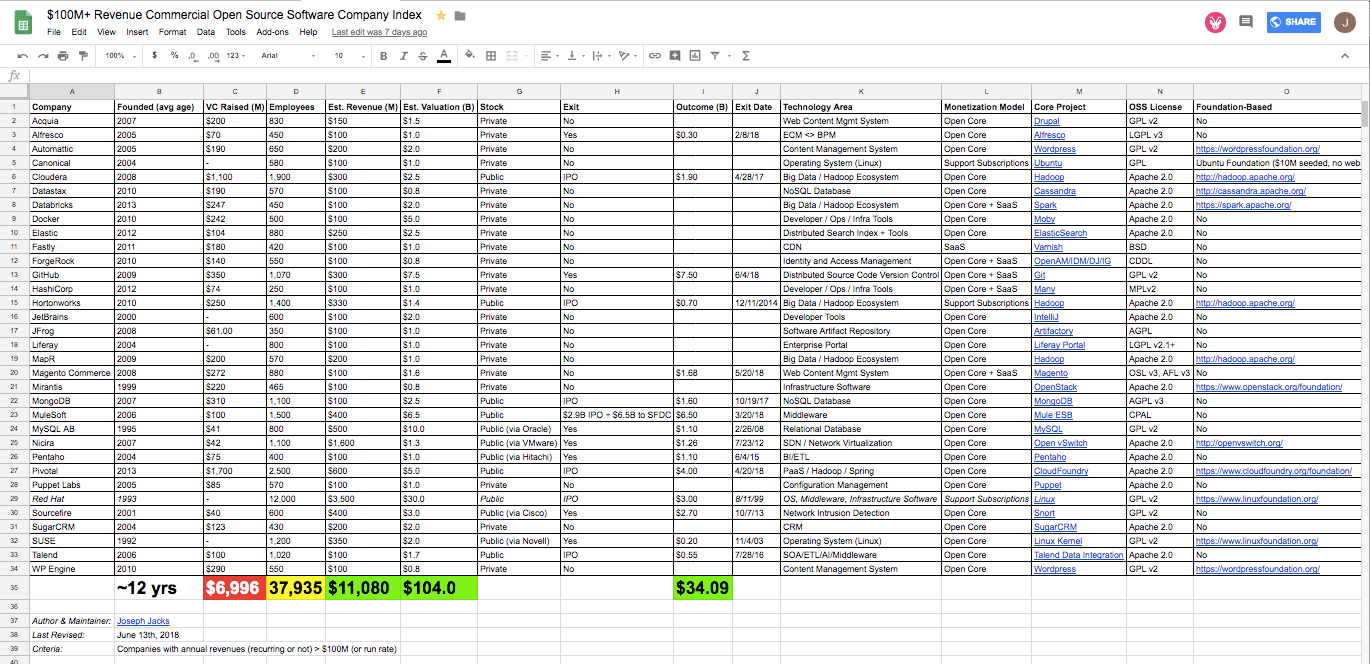This screenshot has width=1370, height=664.
Task: Open the account avatar labeled J
Action: (x=1345, y=22)
